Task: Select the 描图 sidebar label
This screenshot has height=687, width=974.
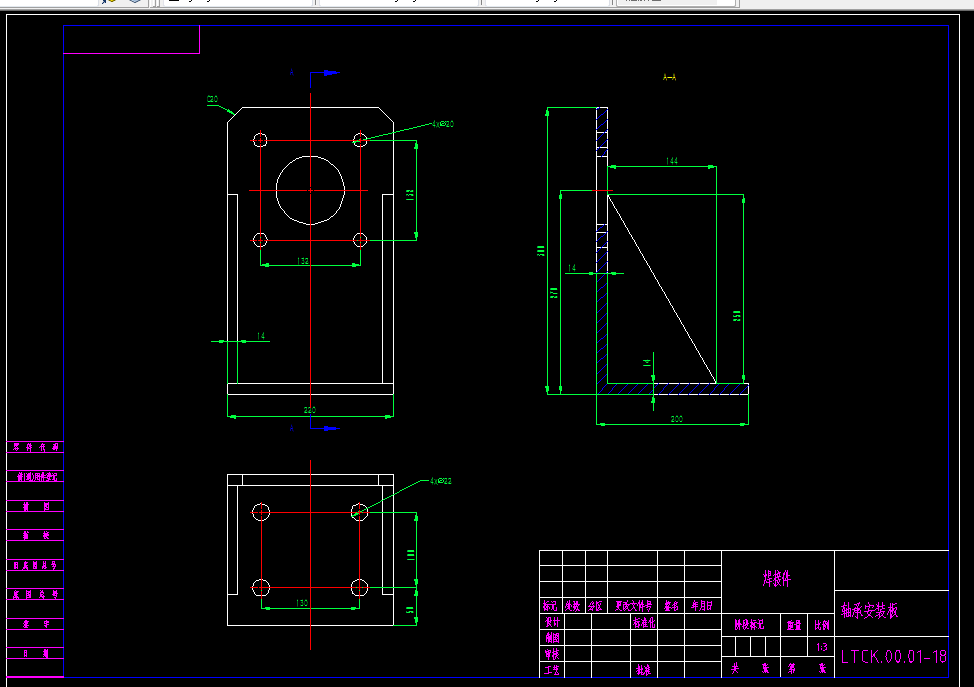Action: click(x=37, y=506)
